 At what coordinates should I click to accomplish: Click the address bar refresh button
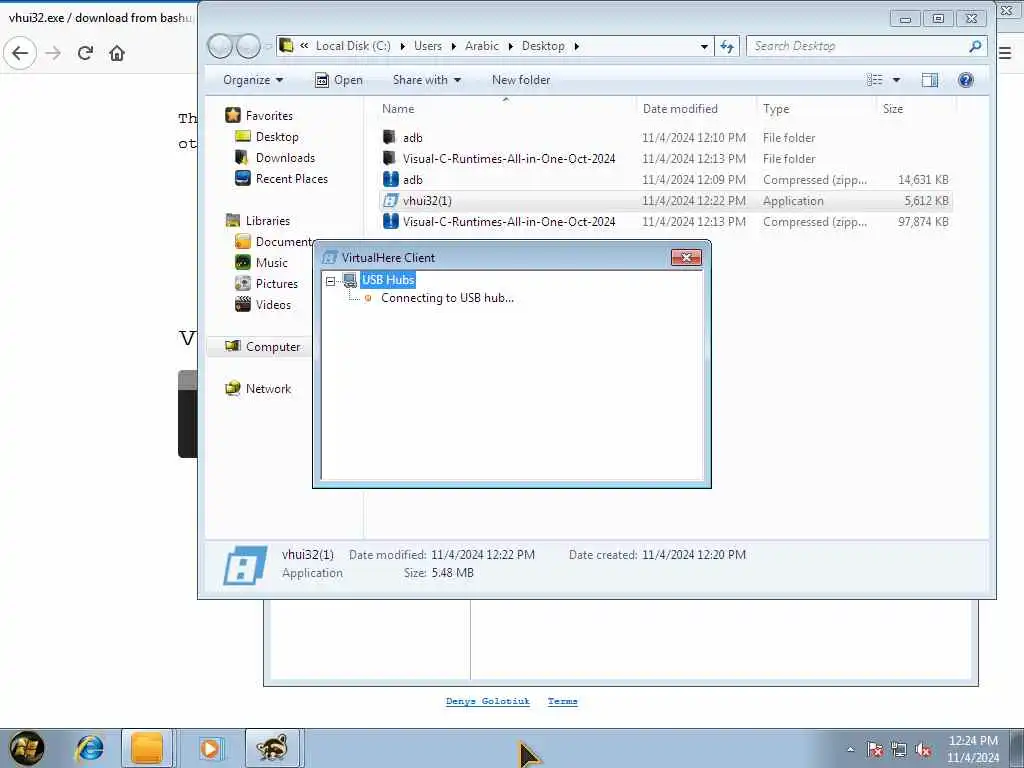point(727,46)
